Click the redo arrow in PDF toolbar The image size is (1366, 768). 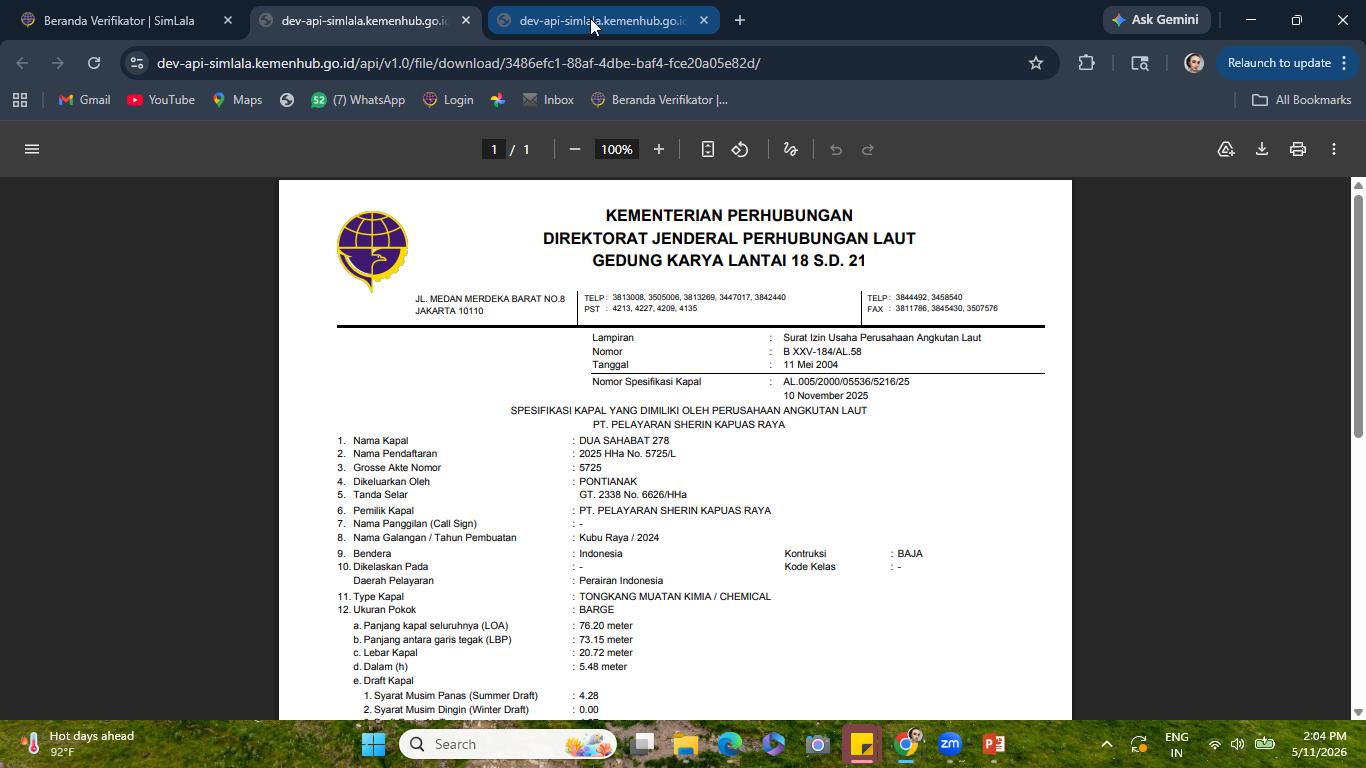click(x=868, y=149)
